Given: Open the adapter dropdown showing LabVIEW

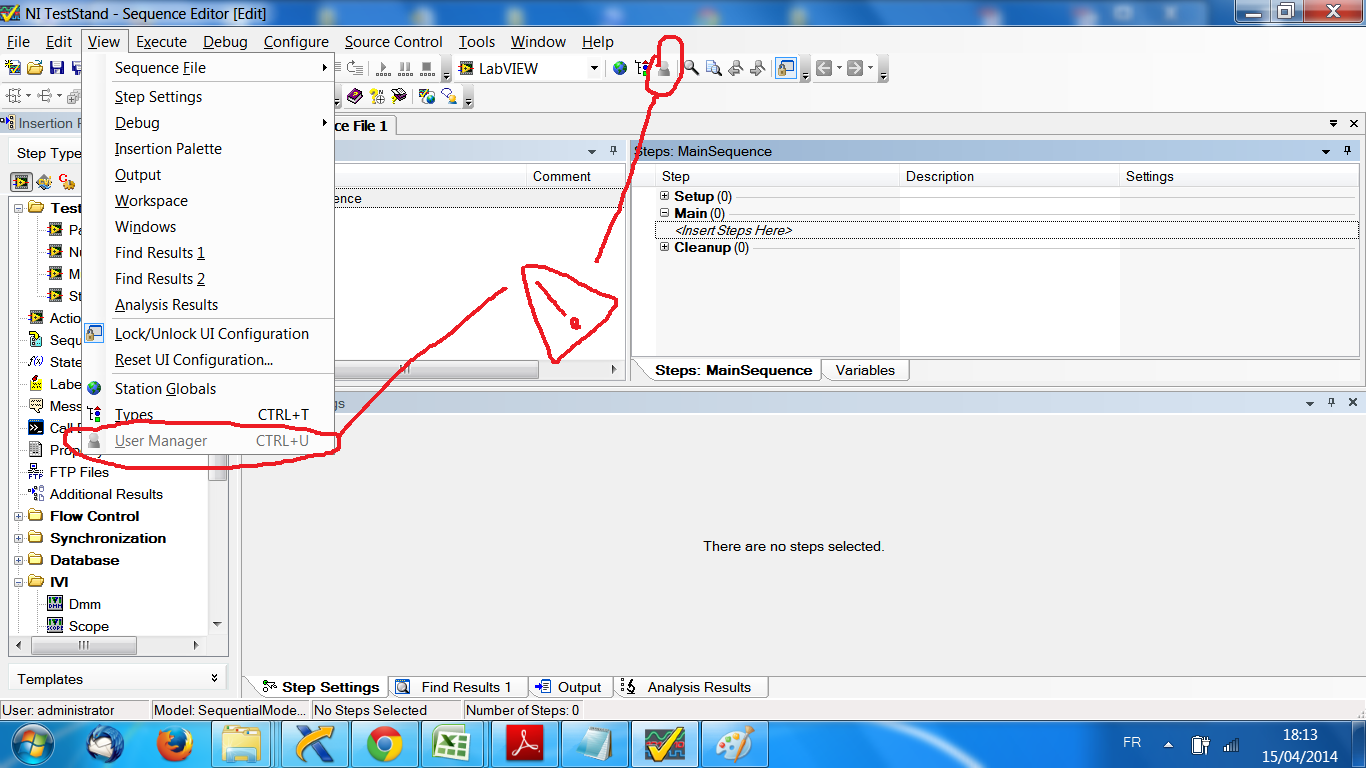Looking at the screenshot, I should 593,68.
